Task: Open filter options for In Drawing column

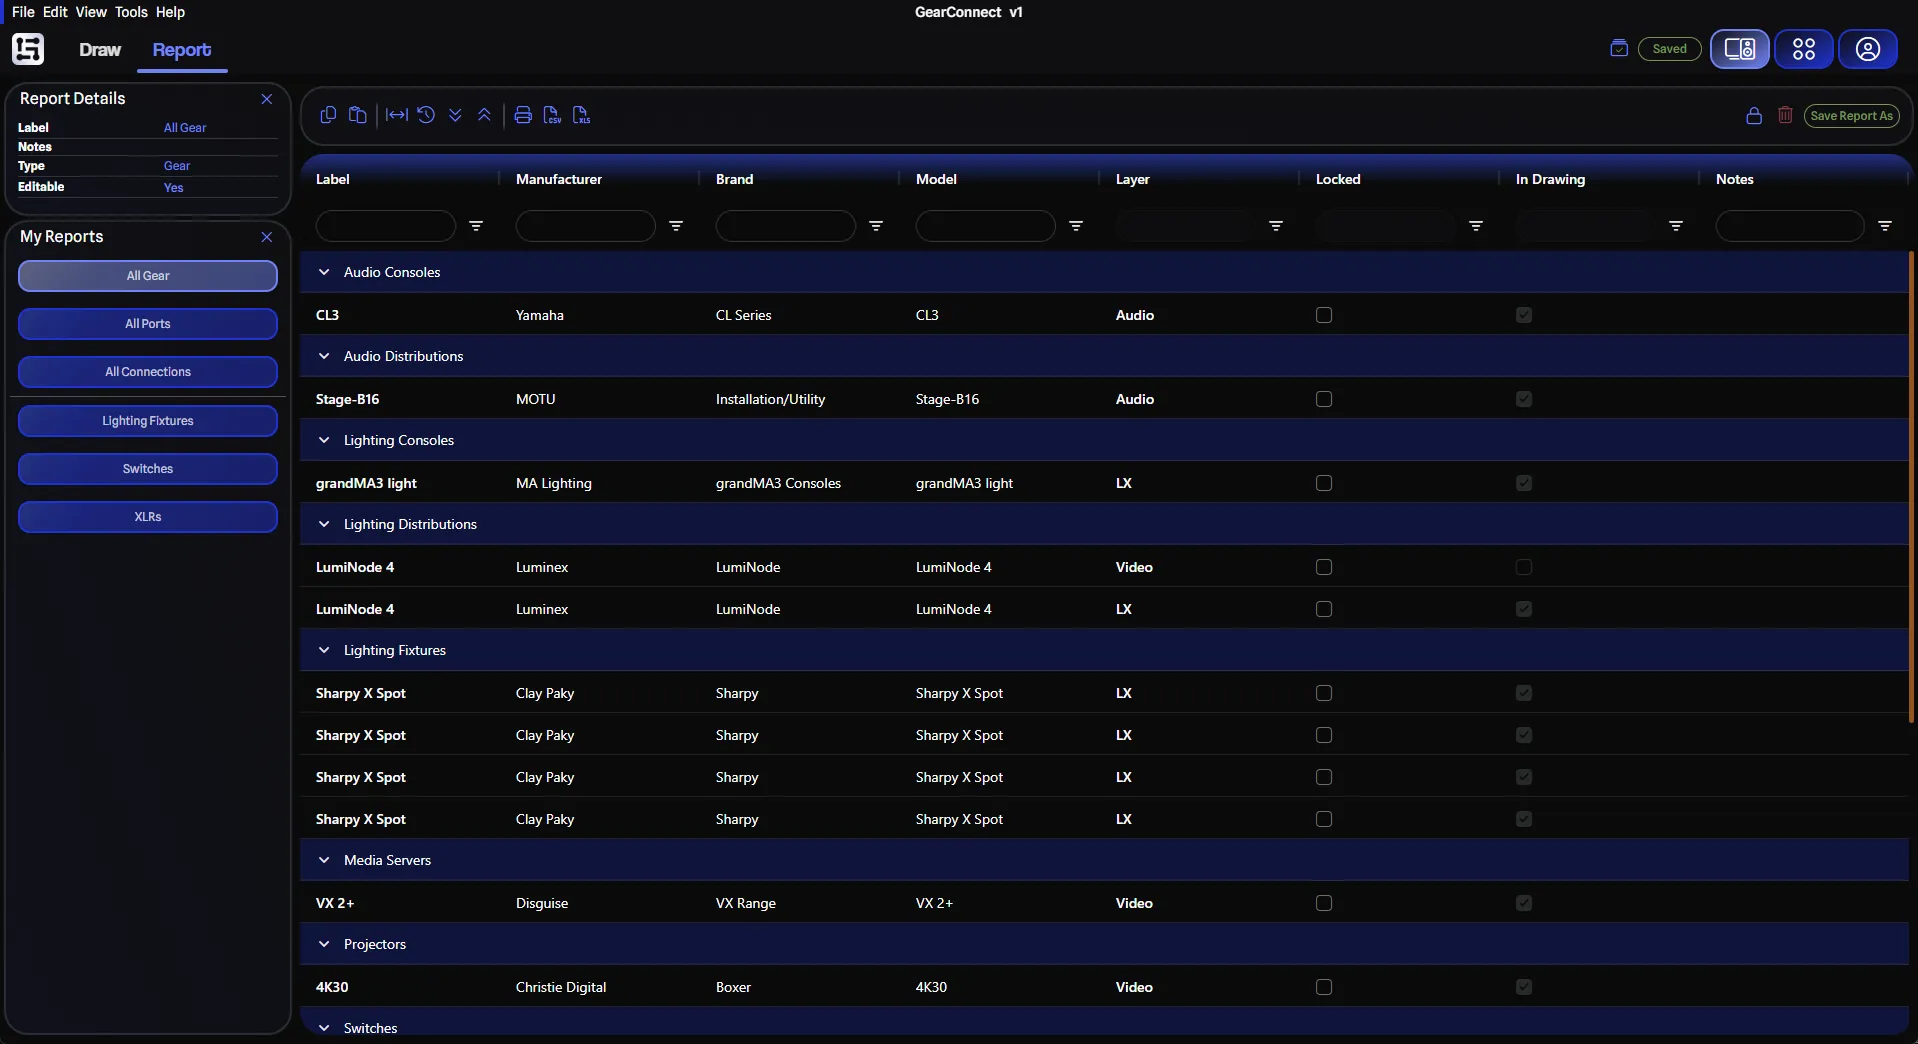Action: tap(1676, 226)
